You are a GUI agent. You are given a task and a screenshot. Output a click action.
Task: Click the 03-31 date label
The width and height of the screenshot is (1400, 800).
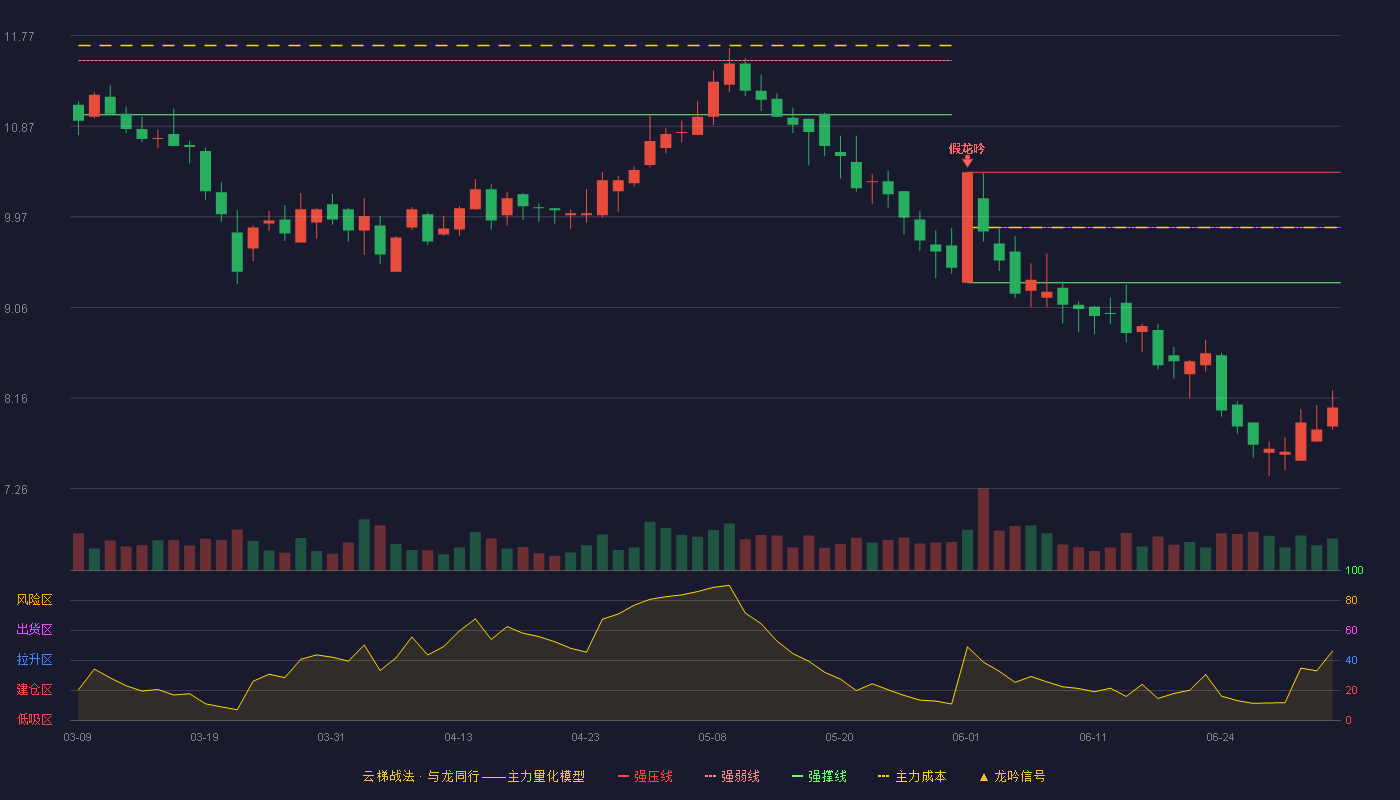[x=331, y=737]
